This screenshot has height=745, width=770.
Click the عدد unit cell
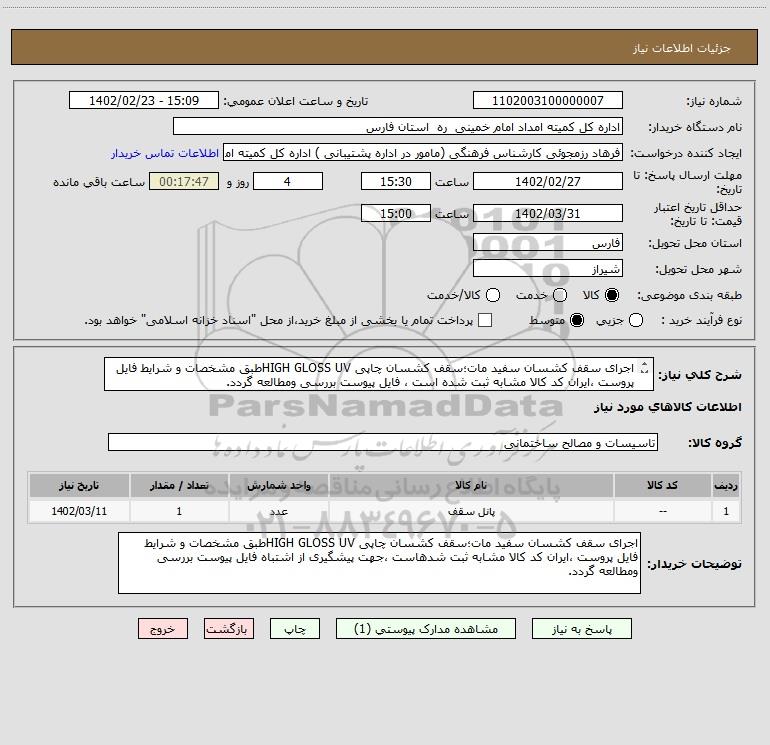(278, 511)
